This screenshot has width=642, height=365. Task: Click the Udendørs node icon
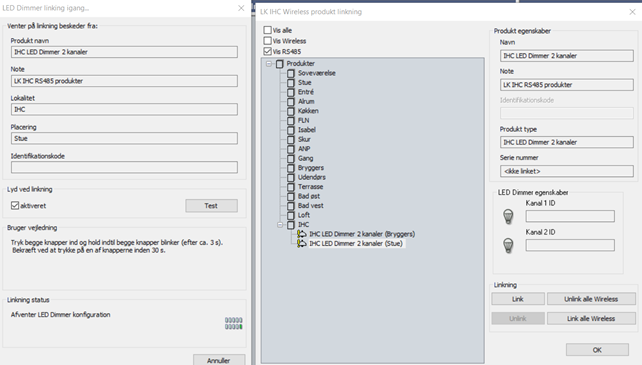pyautogui.click(x=291, y=177)
